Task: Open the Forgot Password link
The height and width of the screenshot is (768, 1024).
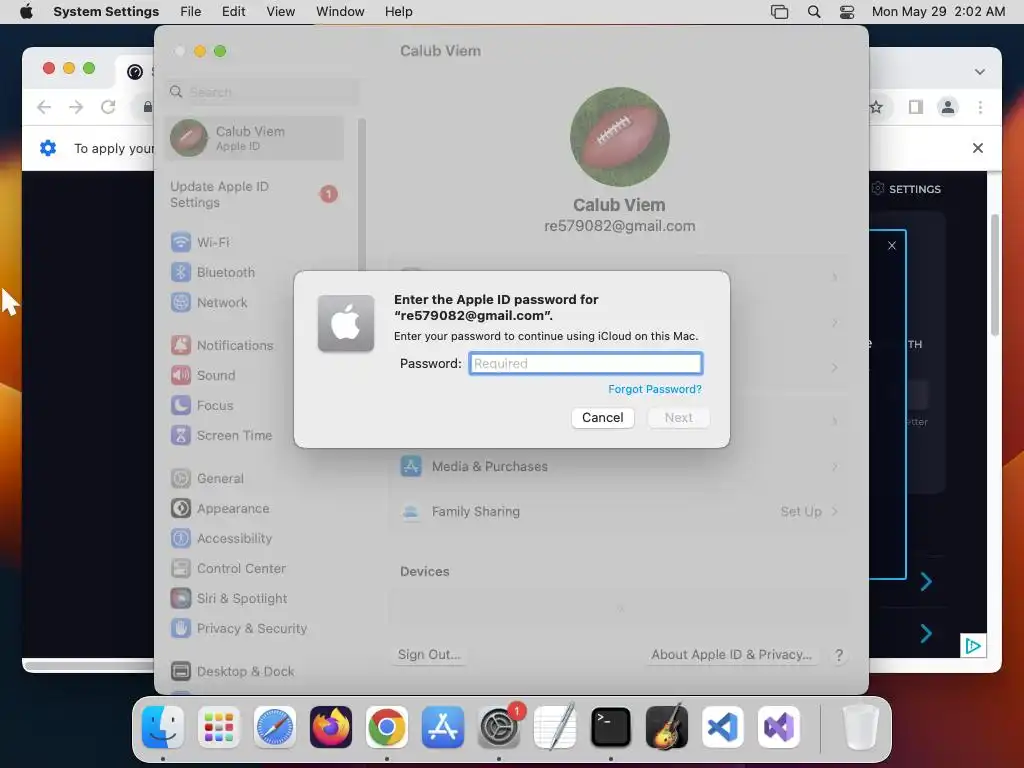Action: [x=654, y=389]
